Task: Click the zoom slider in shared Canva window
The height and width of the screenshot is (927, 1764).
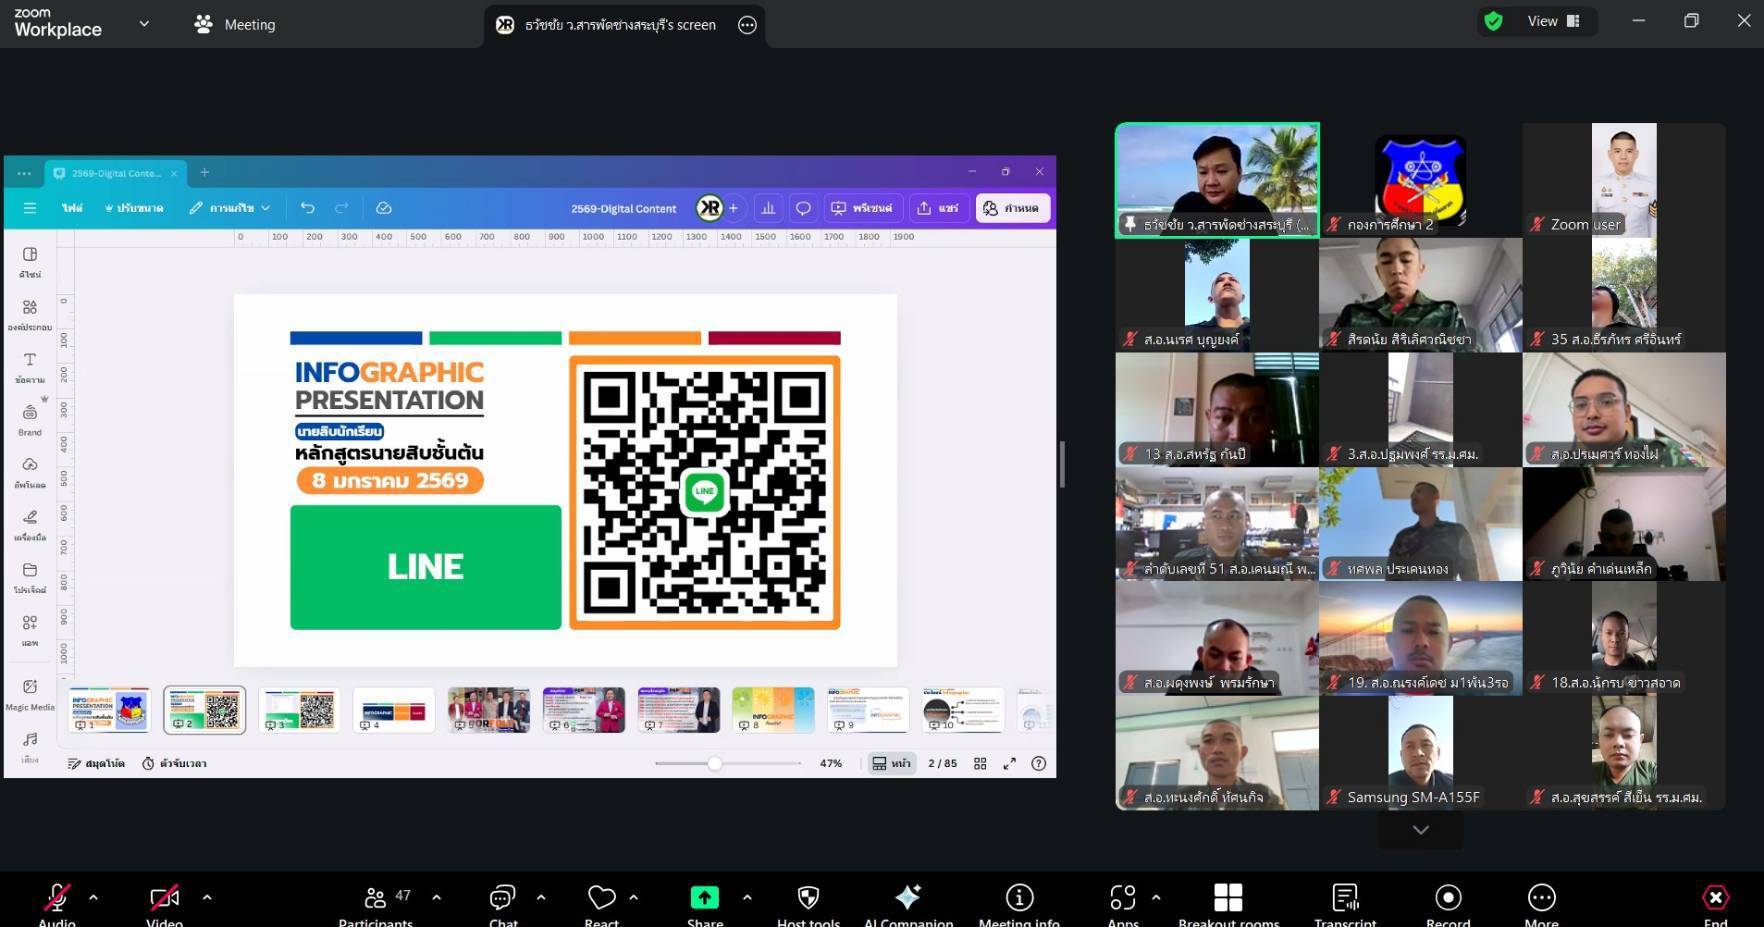Action: 714,764
